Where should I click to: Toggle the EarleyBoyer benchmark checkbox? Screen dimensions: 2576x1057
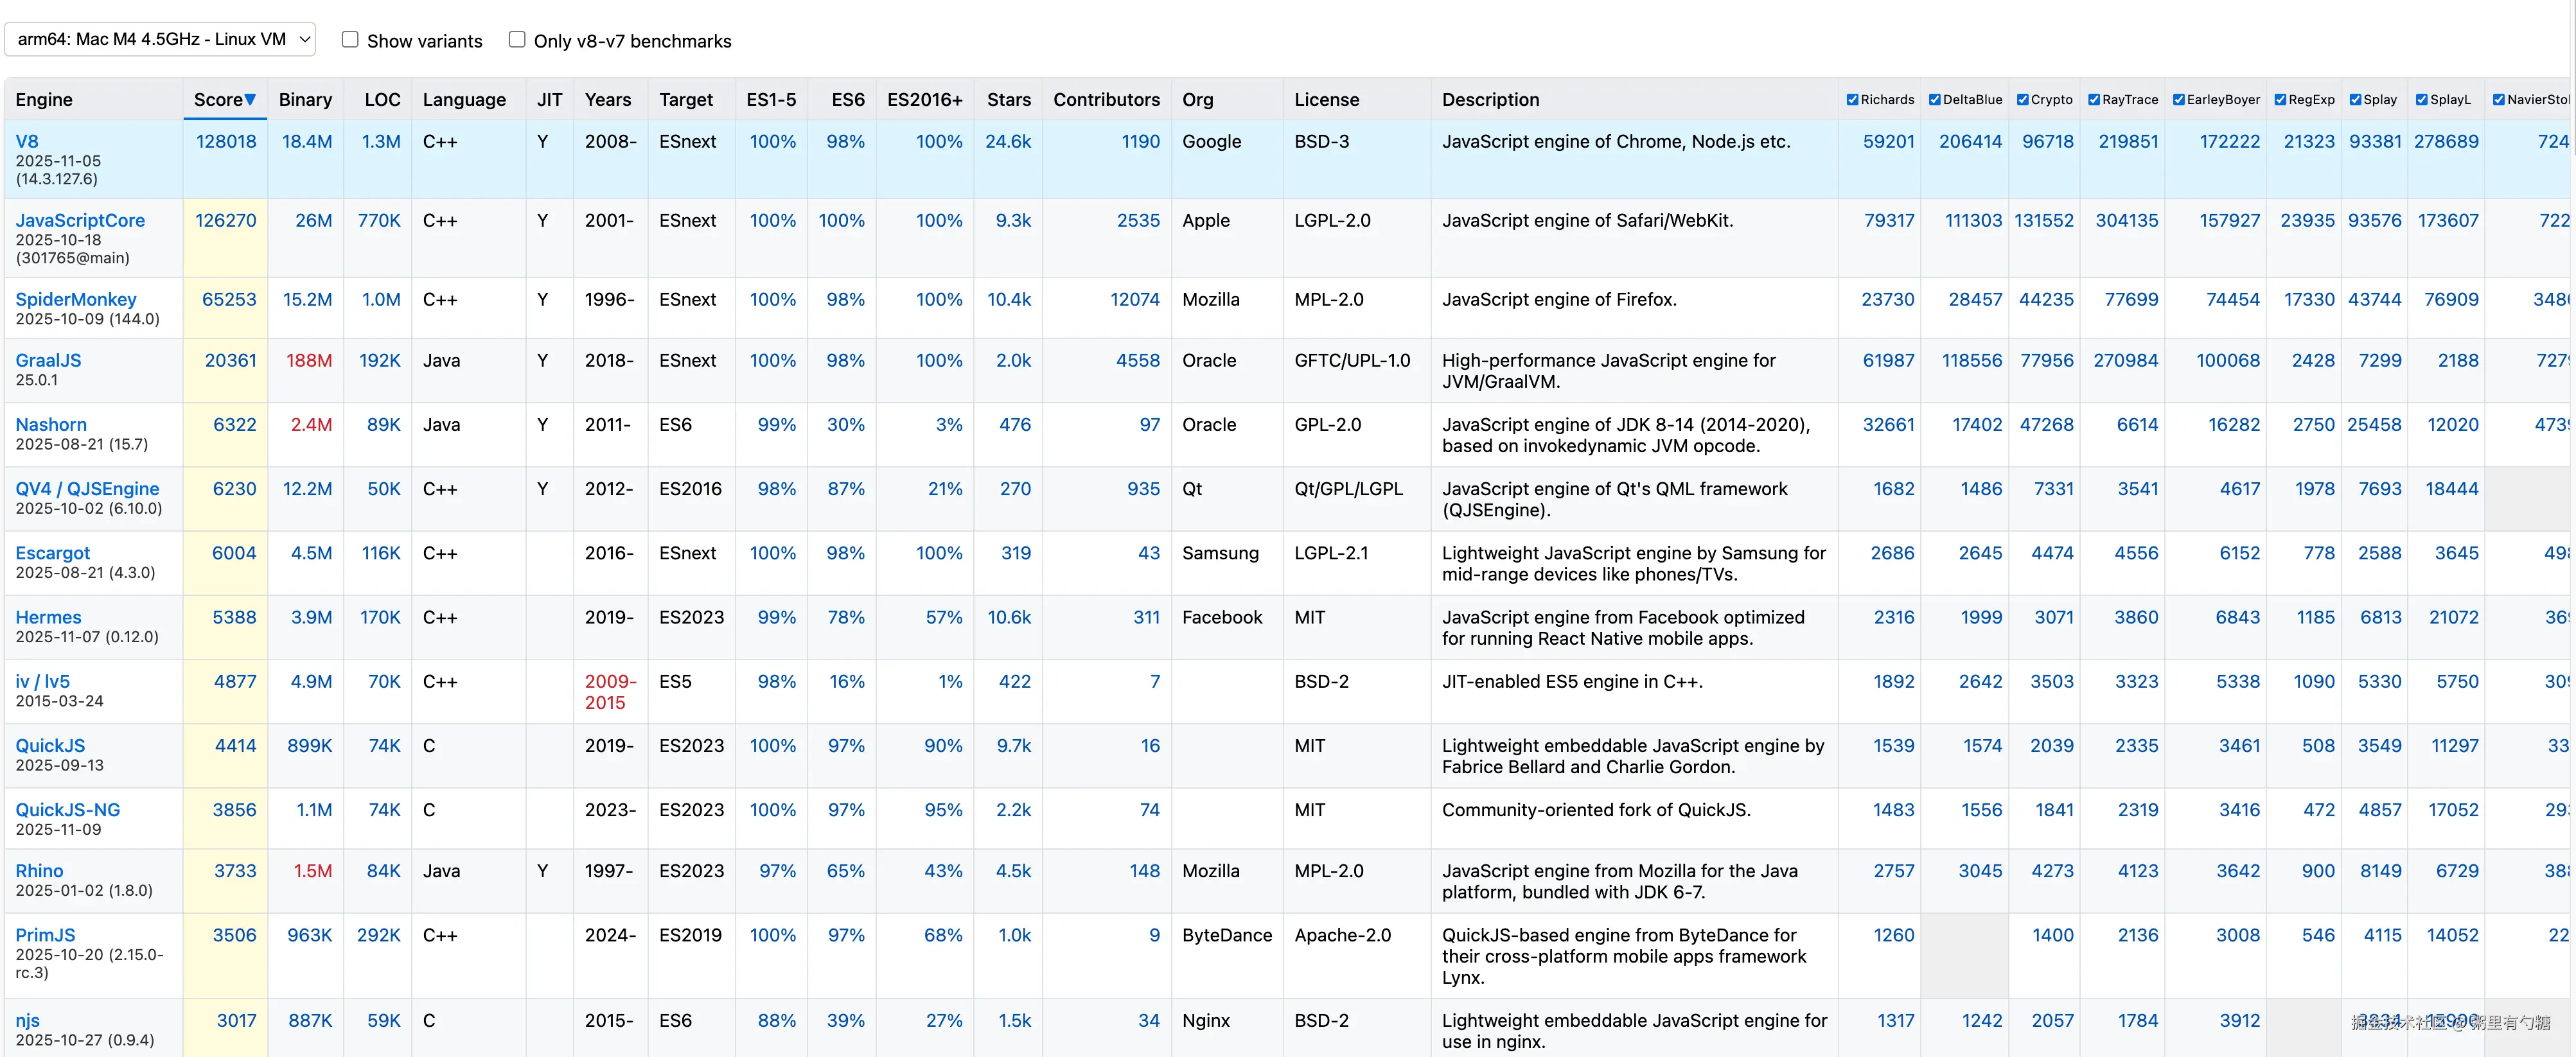[2179, 100]
